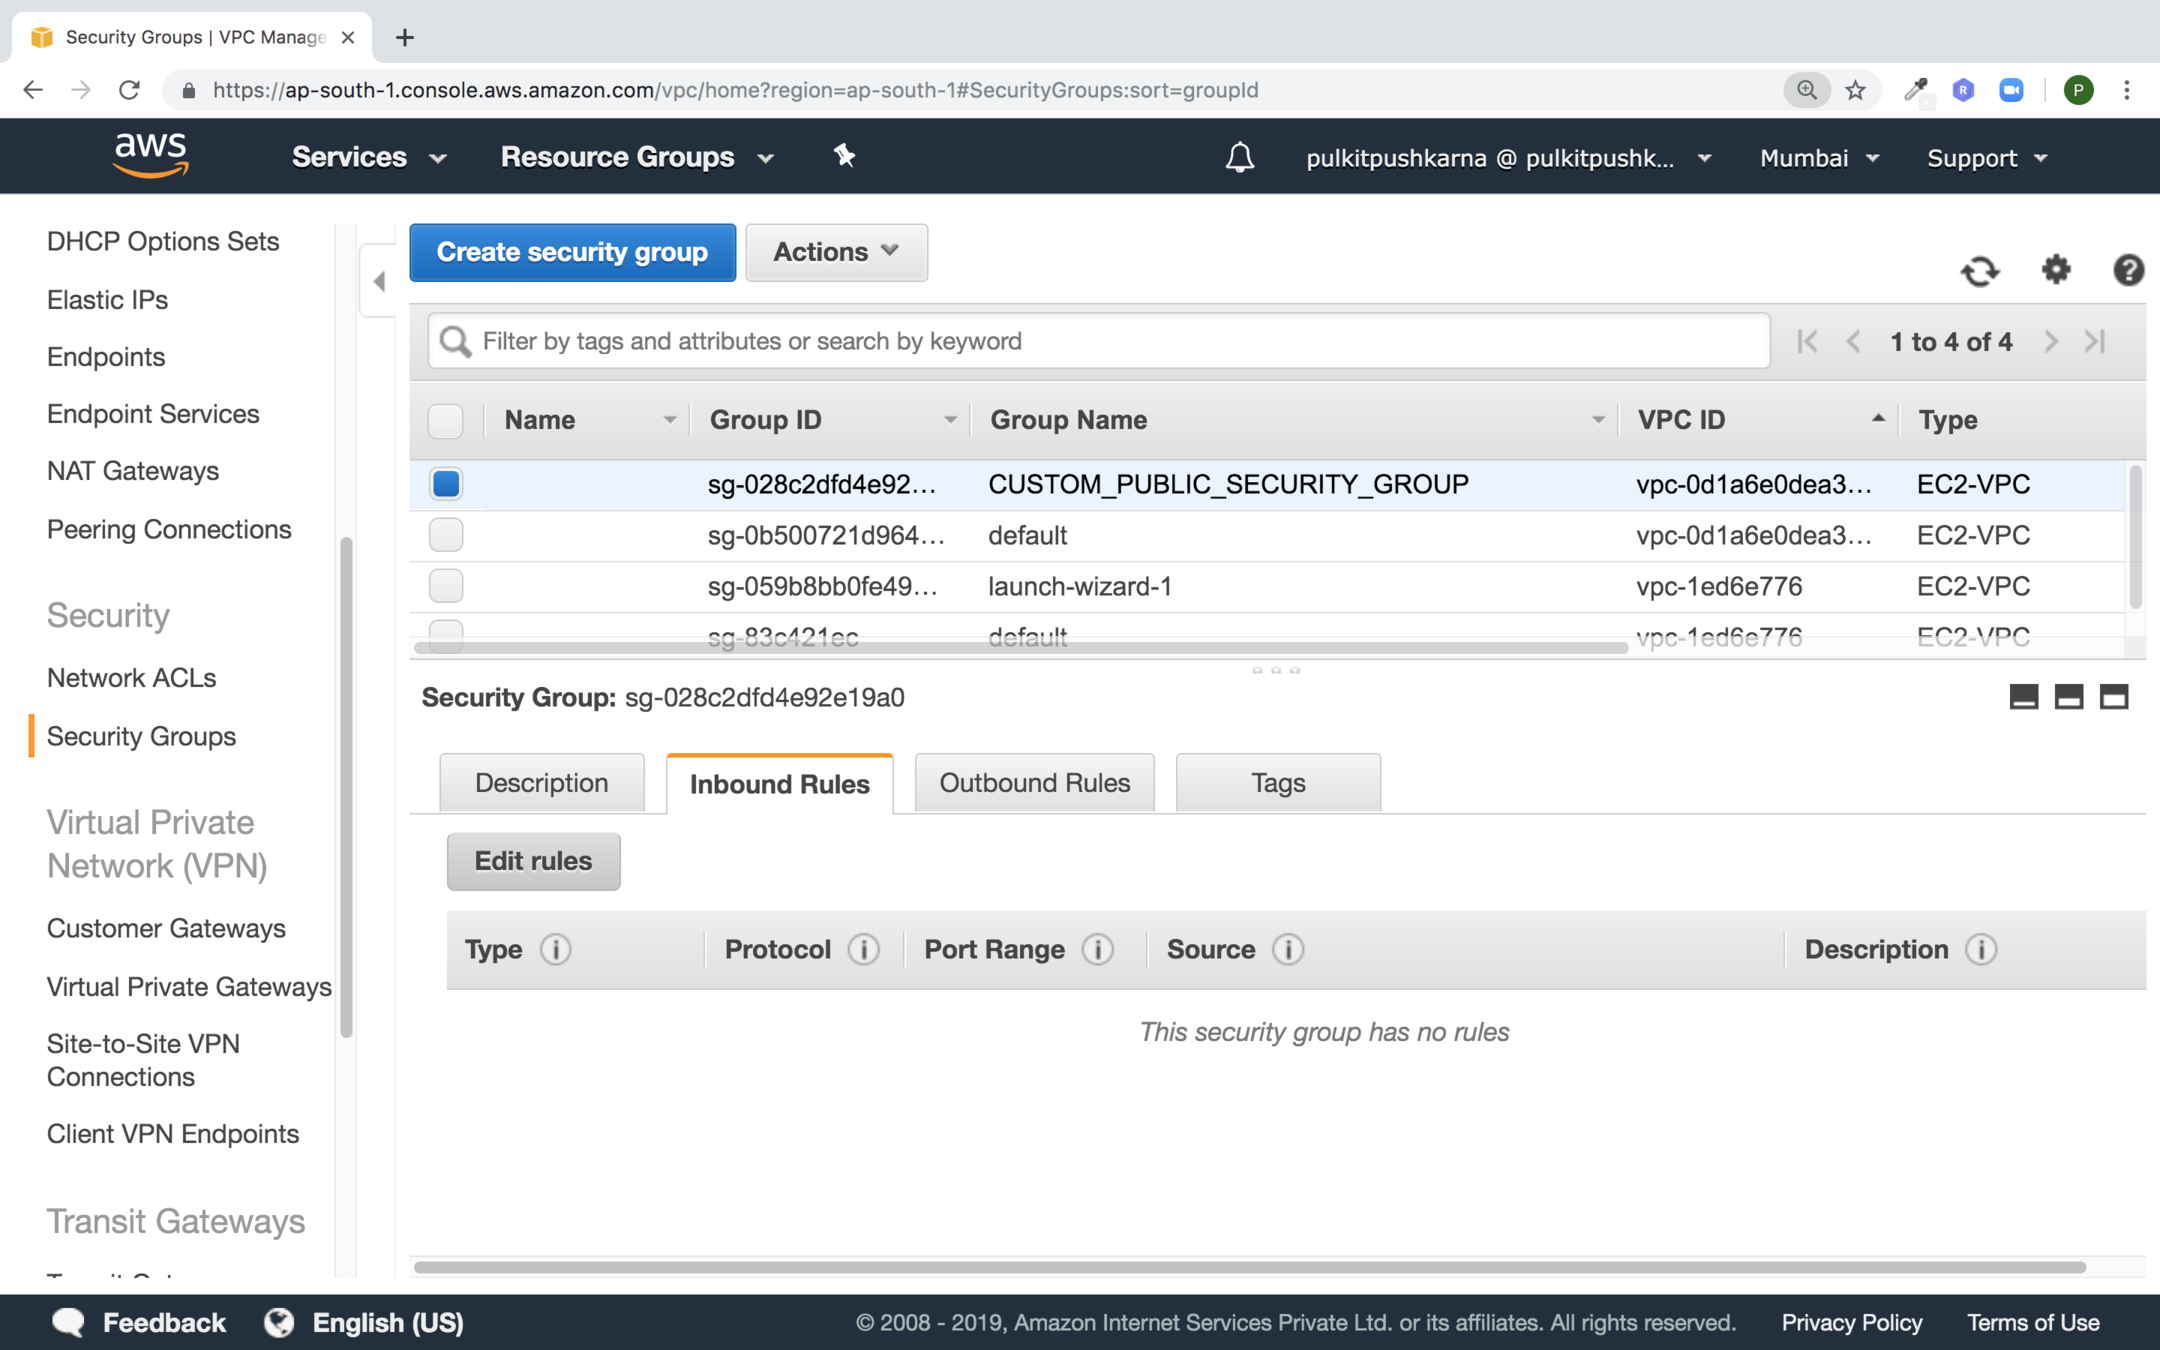This screenshot has height=1350, width=2160.
Task: Toggle the select-all header checkbox
Action: click(446, 421)
